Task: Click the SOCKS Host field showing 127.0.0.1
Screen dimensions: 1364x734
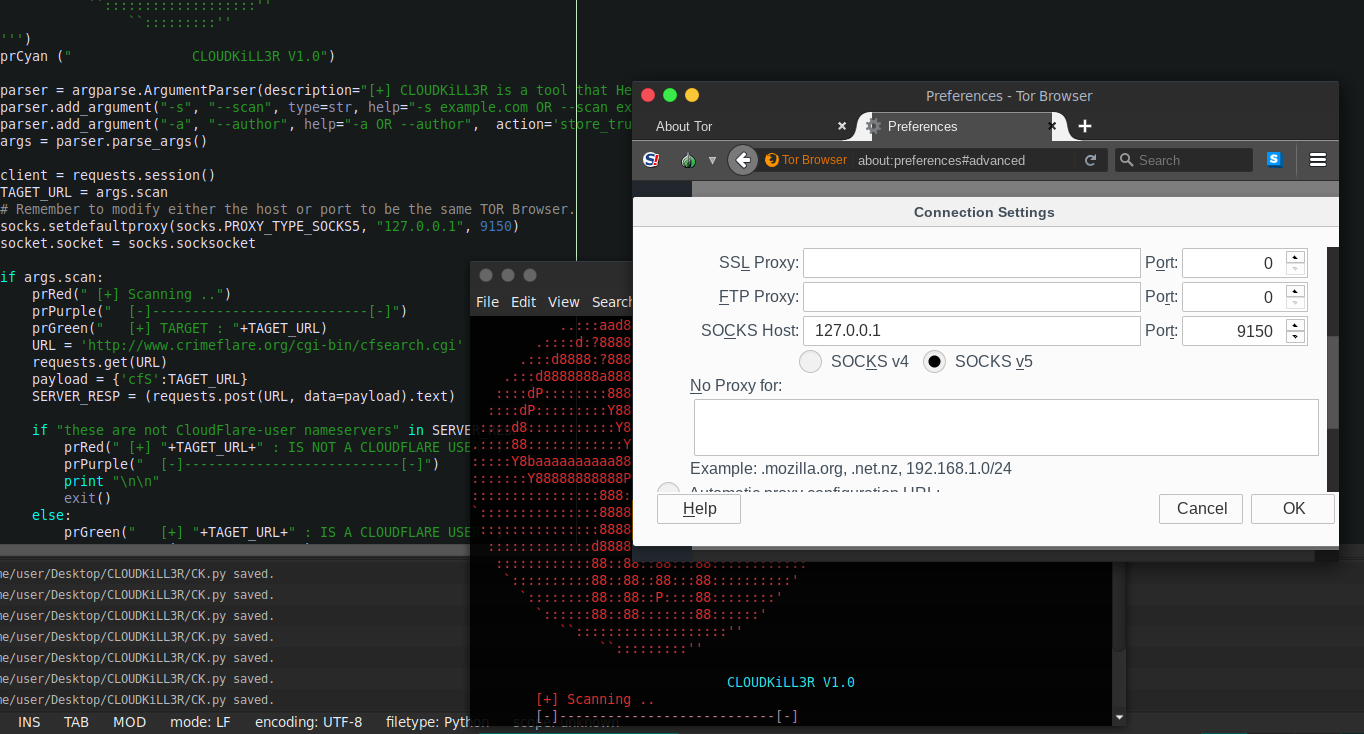Action: (x=972, y=331)
